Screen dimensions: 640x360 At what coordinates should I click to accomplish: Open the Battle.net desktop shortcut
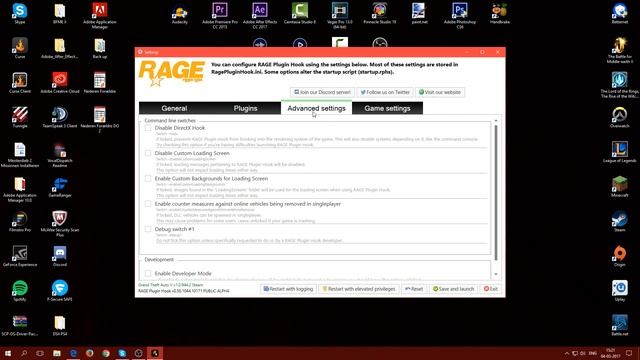pos(620,325)
